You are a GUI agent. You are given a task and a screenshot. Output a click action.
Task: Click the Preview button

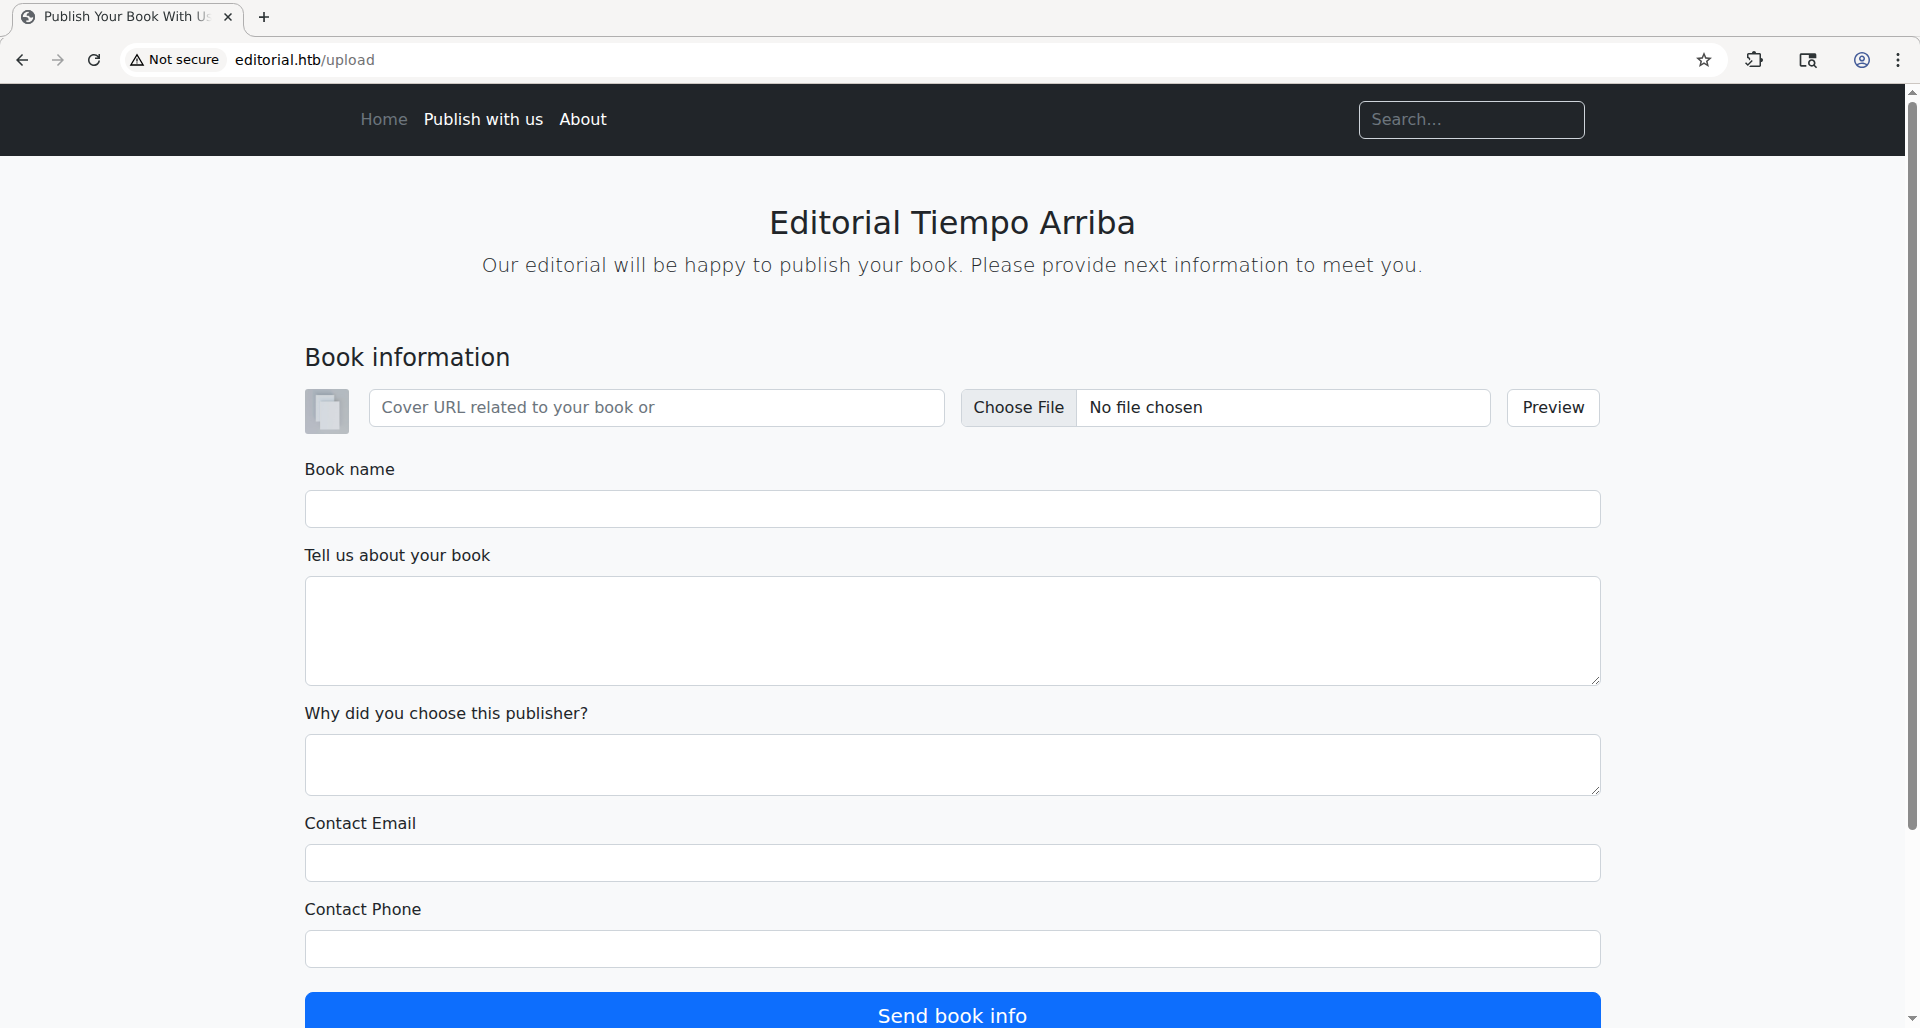[x=1553, y=408]
